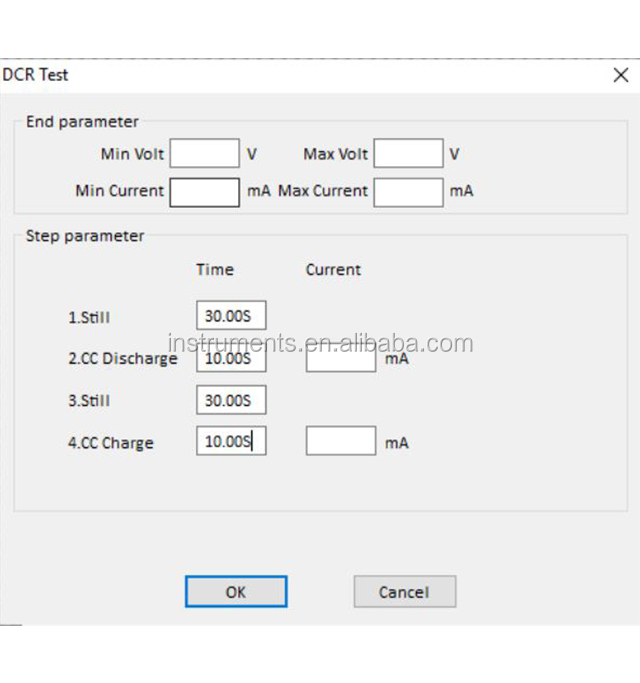Click the Max Current input field
The image size is (640, 683).
coord(408,191)
